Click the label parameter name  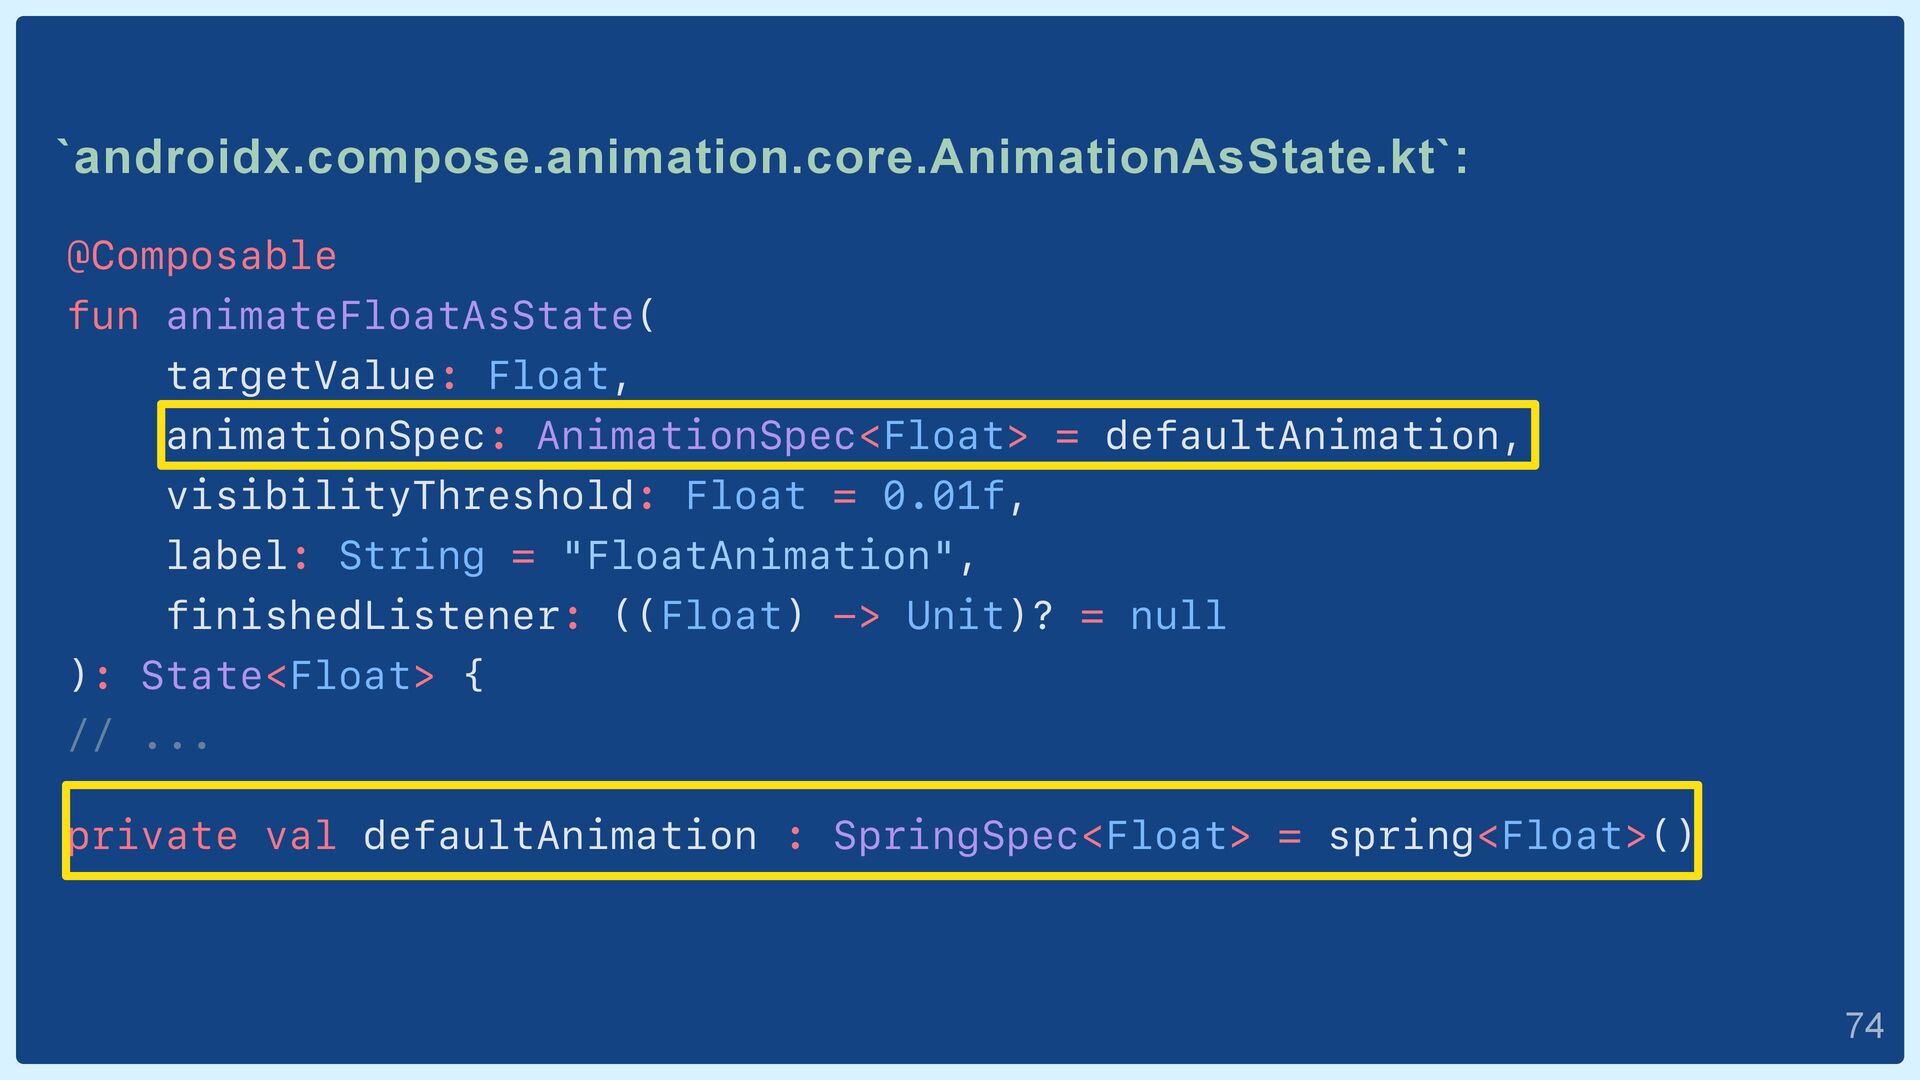coord(227,556)
